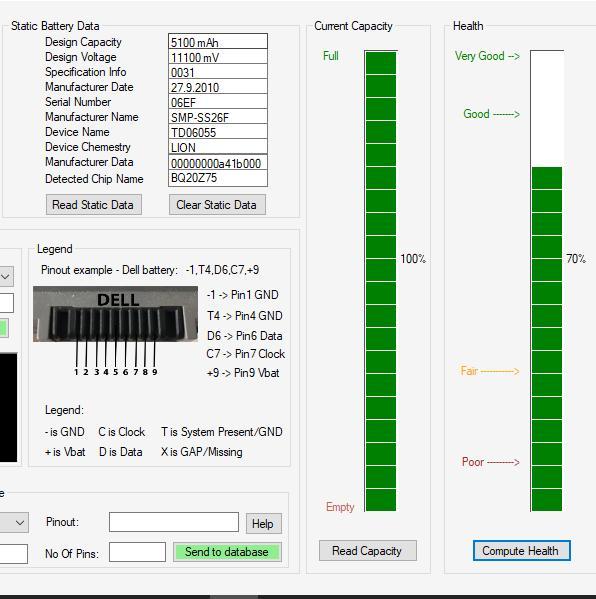Select the Manufacturer Name field SMP-SS26F
The width and height of the screenshot is (596, 599).
[218, 117]
